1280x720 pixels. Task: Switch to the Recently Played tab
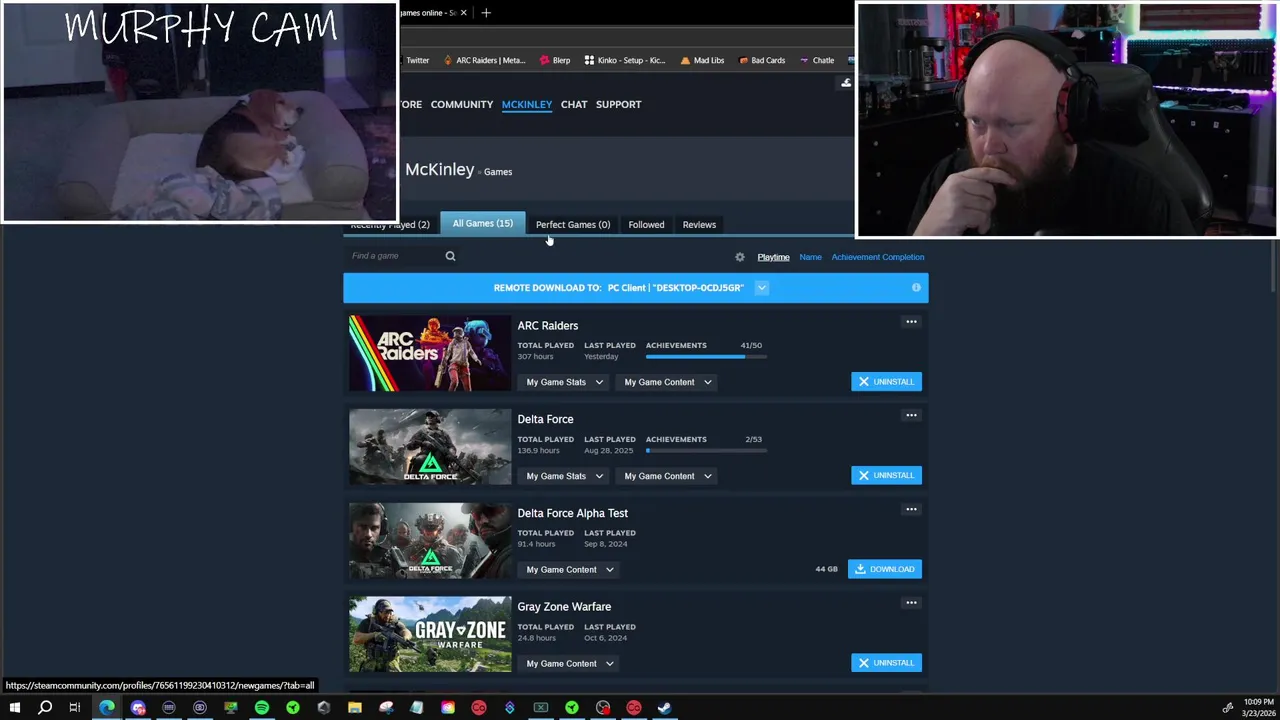pos(390,225)
